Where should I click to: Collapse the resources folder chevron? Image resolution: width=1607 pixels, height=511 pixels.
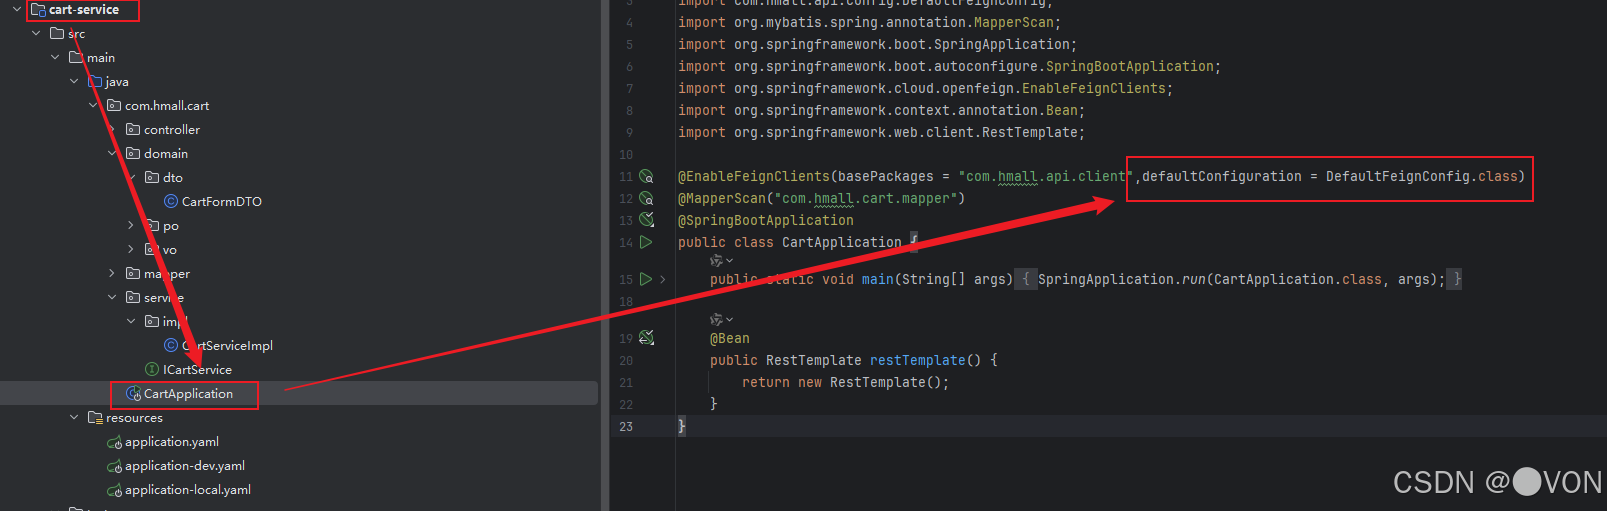pyautogui.click(x=74, y=417)
